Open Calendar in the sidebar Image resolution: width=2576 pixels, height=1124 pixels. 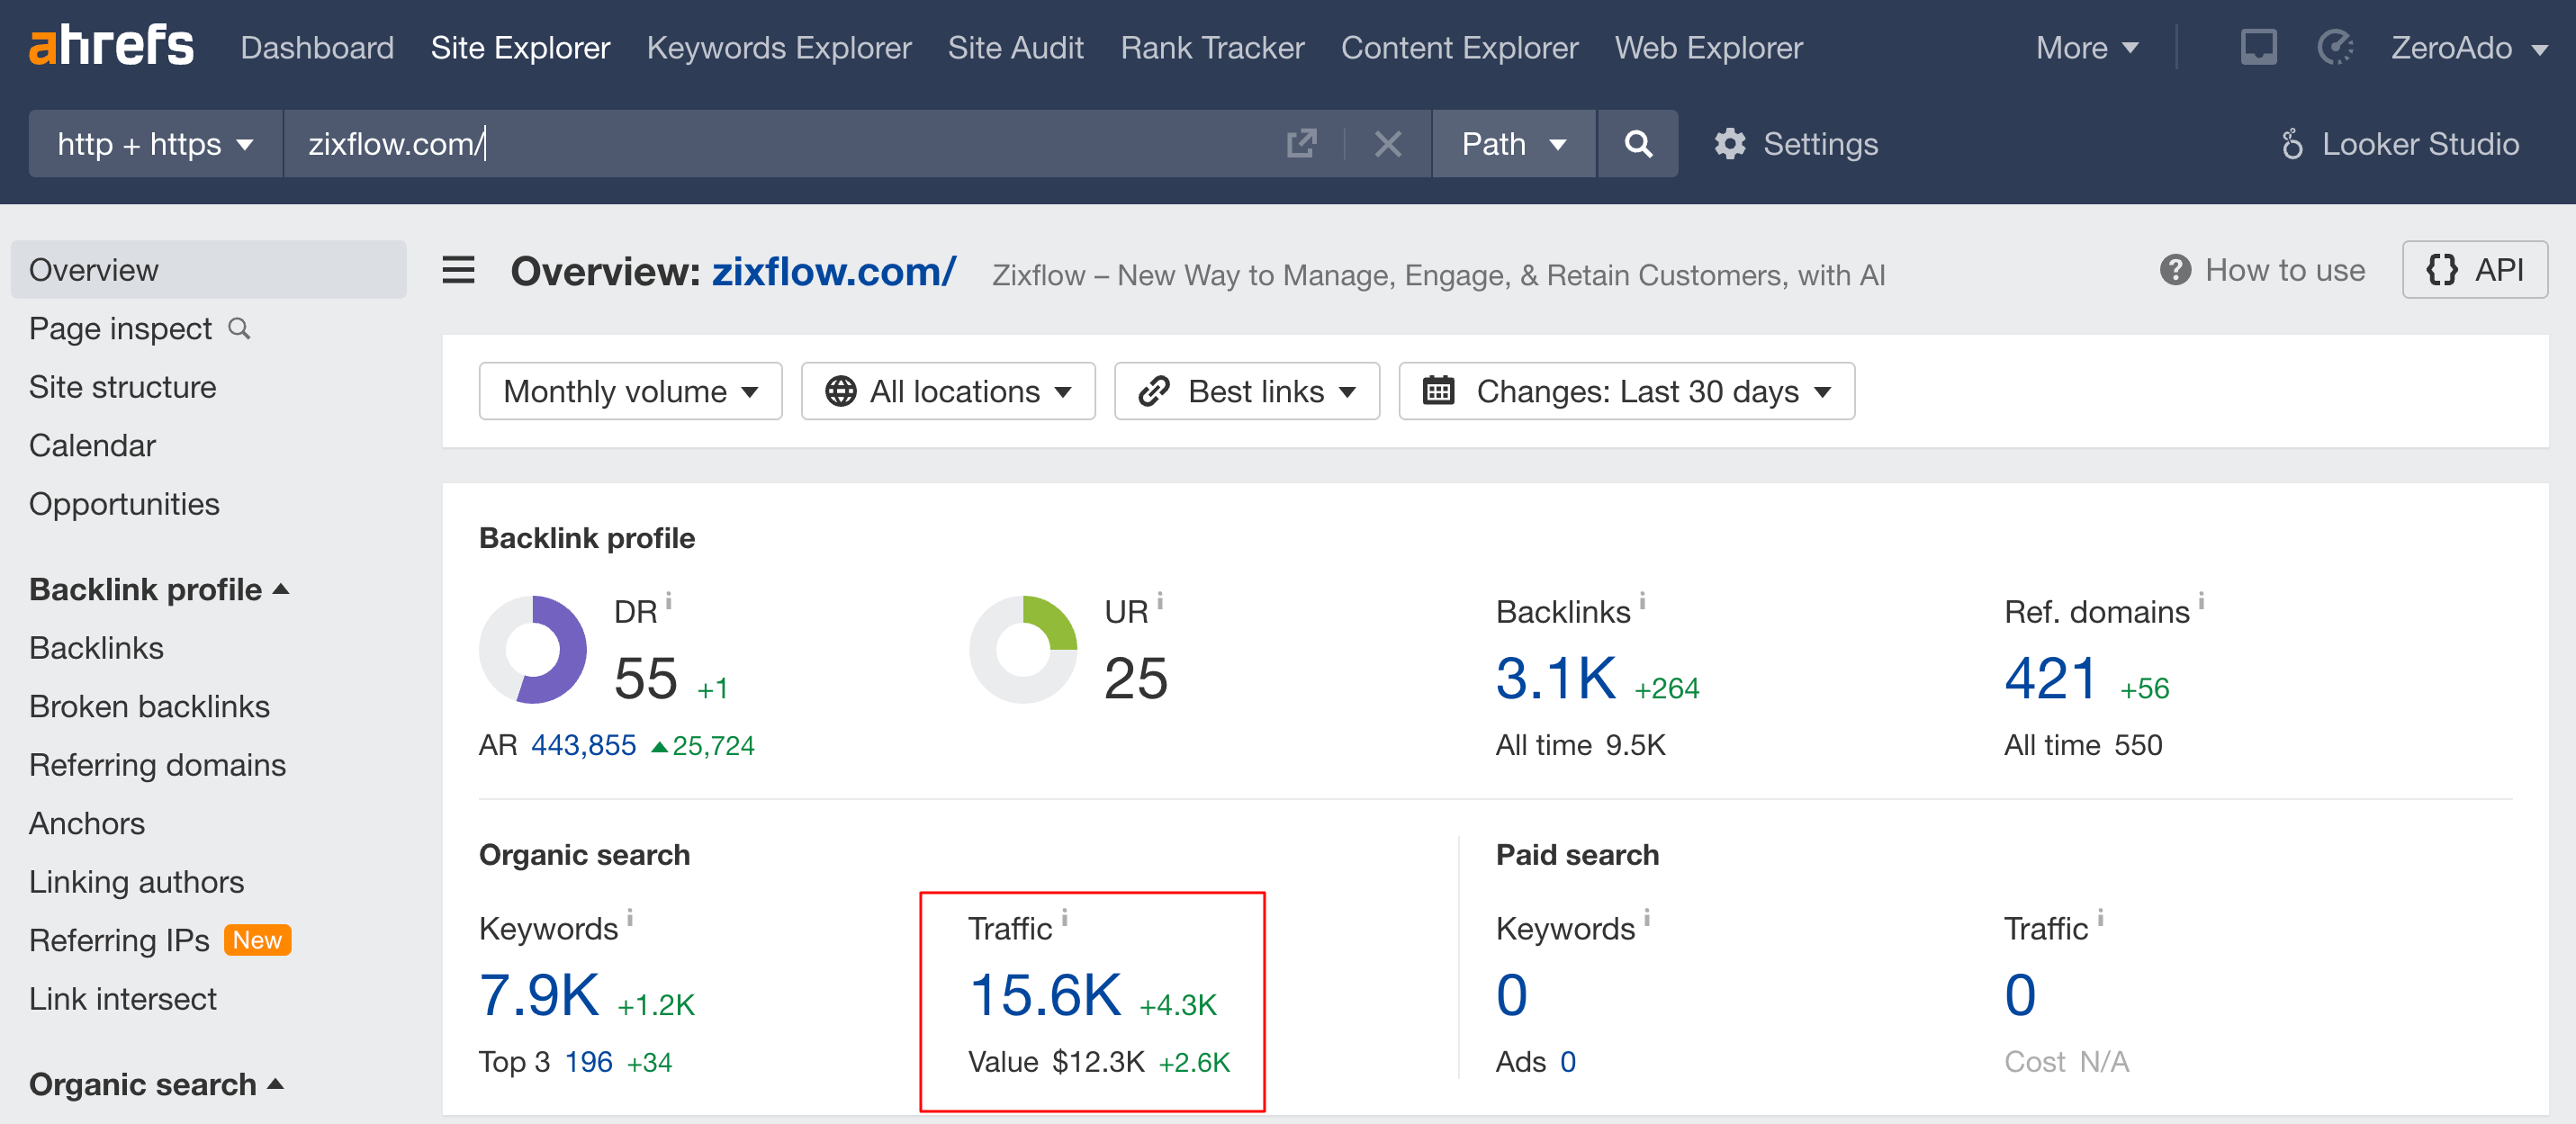coord(92,445)
